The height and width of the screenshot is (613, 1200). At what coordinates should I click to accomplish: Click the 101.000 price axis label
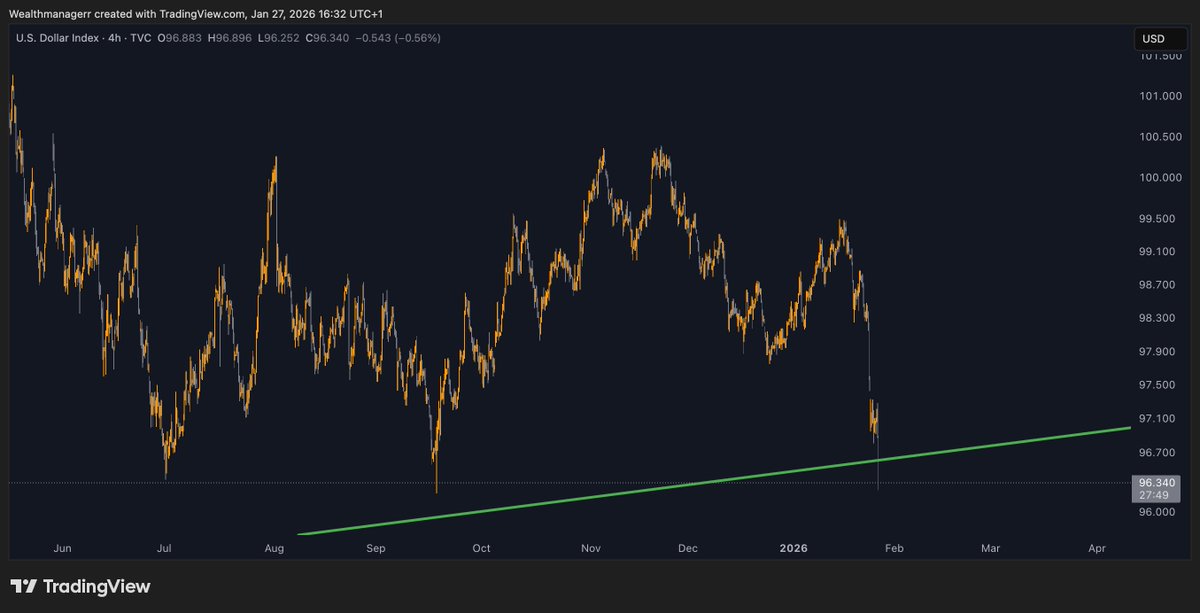1160,97
